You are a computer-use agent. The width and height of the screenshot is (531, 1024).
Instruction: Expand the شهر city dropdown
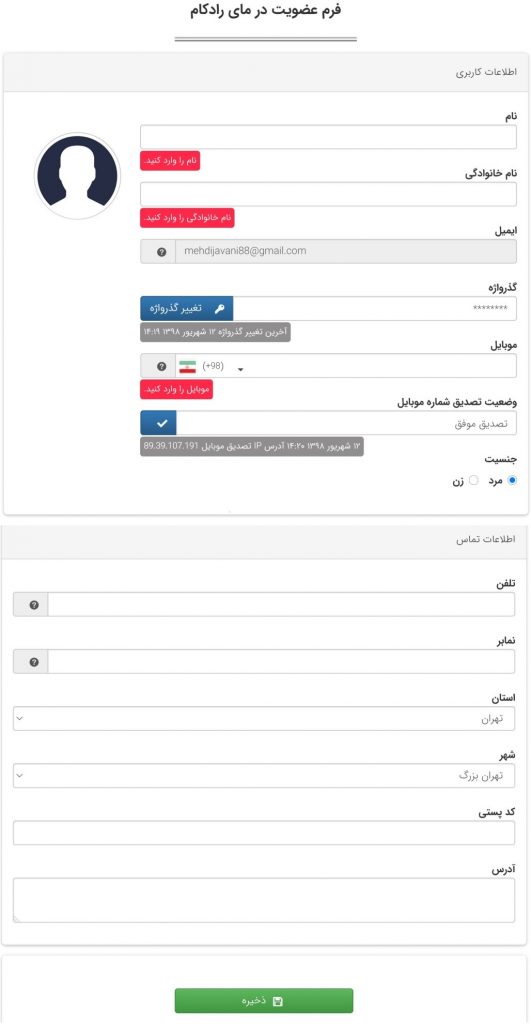pos(263,776)
